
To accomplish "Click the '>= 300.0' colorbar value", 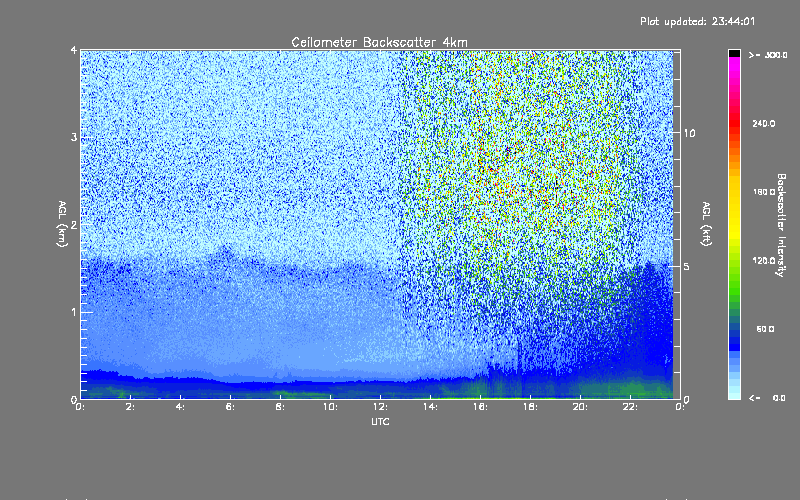I will tap(768, 55).
